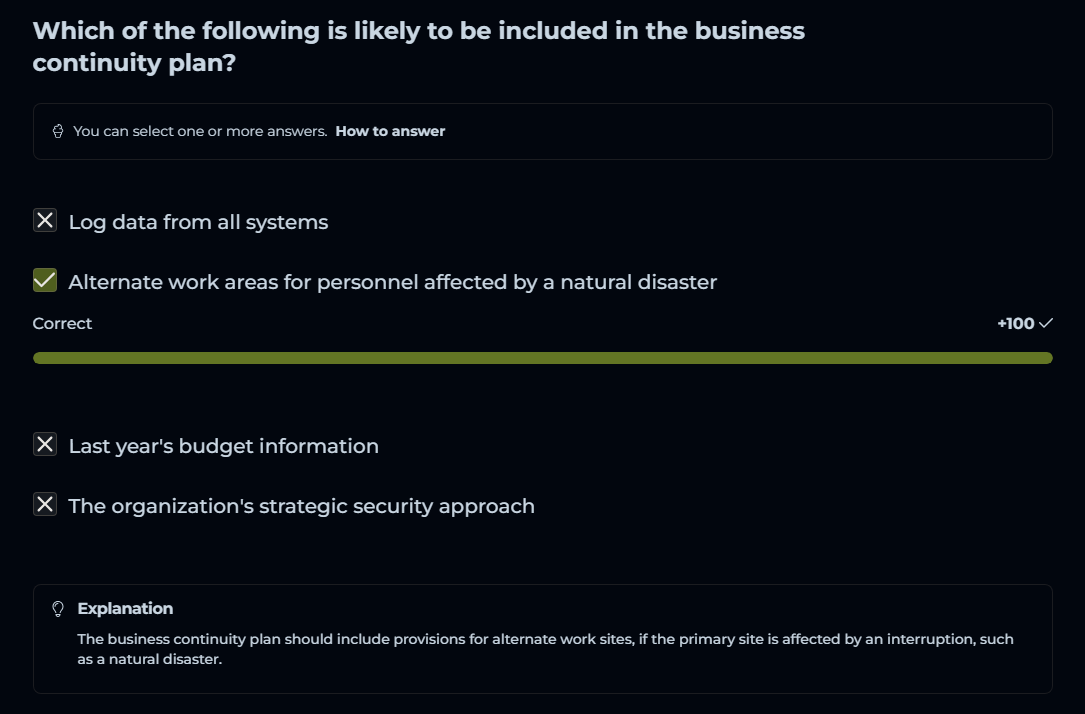1085x714 pixels.
Task: Click the empty area of the answer hint box
Action: click(x=750, y=131)
